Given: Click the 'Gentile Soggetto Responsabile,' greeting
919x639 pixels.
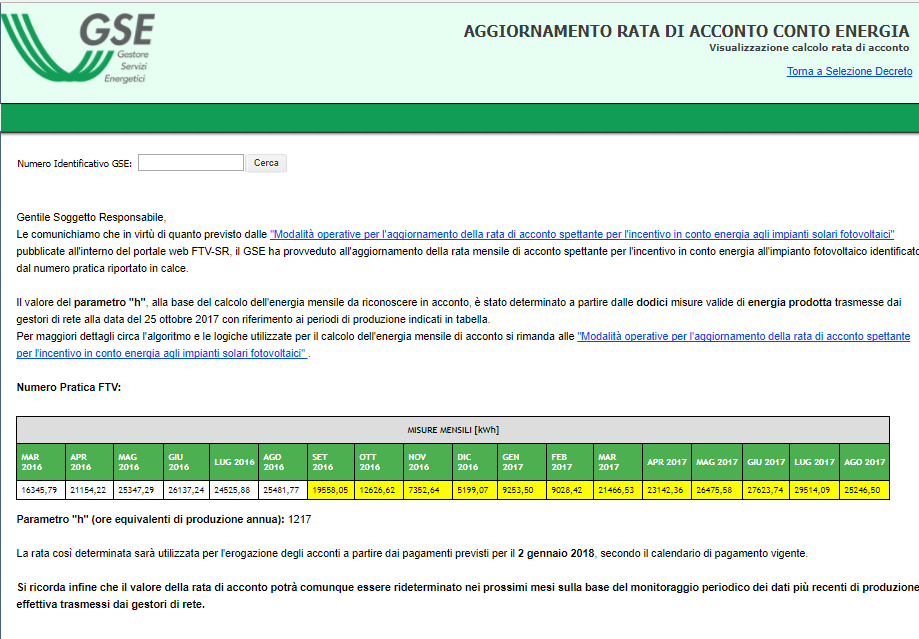Looking at the screenshot, I should [91, 217].
